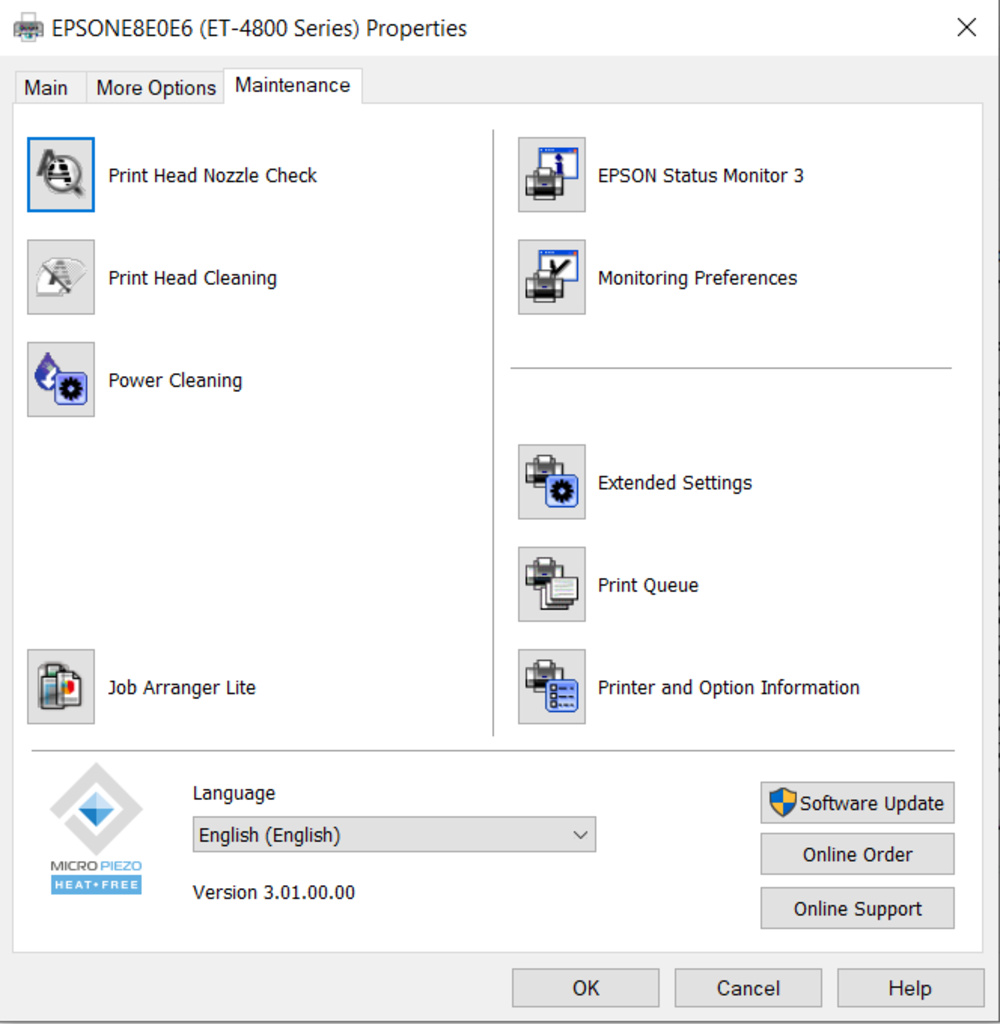Image resolution: width=1000 pixels, height=1024 pixels.
Task: View the Print Queue icon
Action: pyautogui.click(x=551, y=585)
